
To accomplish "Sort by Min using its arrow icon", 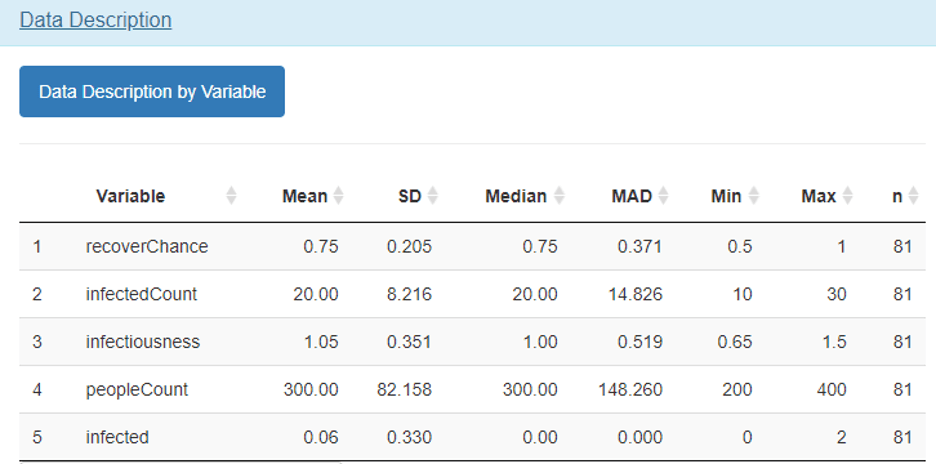I will (753, 196).
